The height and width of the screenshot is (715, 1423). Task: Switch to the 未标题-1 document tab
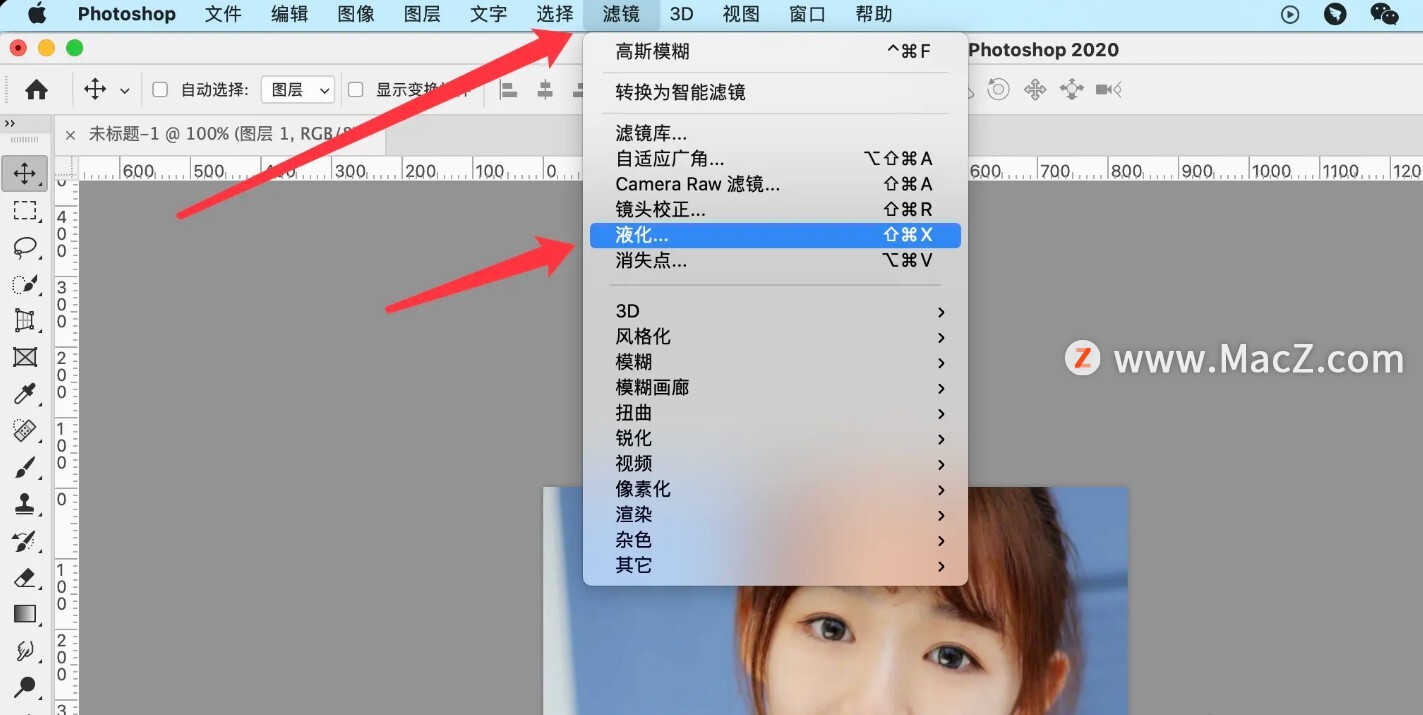click(x=222, y=134)
